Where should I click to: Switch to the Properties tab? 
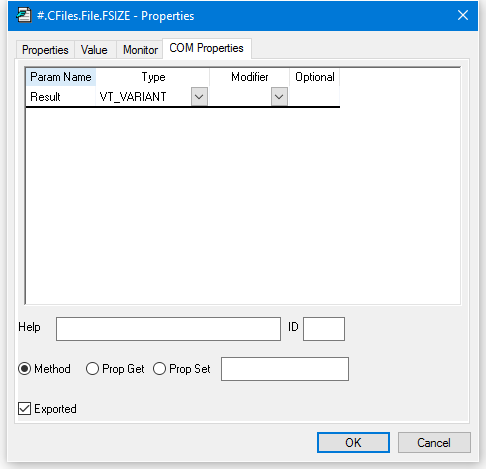(45, 50)
